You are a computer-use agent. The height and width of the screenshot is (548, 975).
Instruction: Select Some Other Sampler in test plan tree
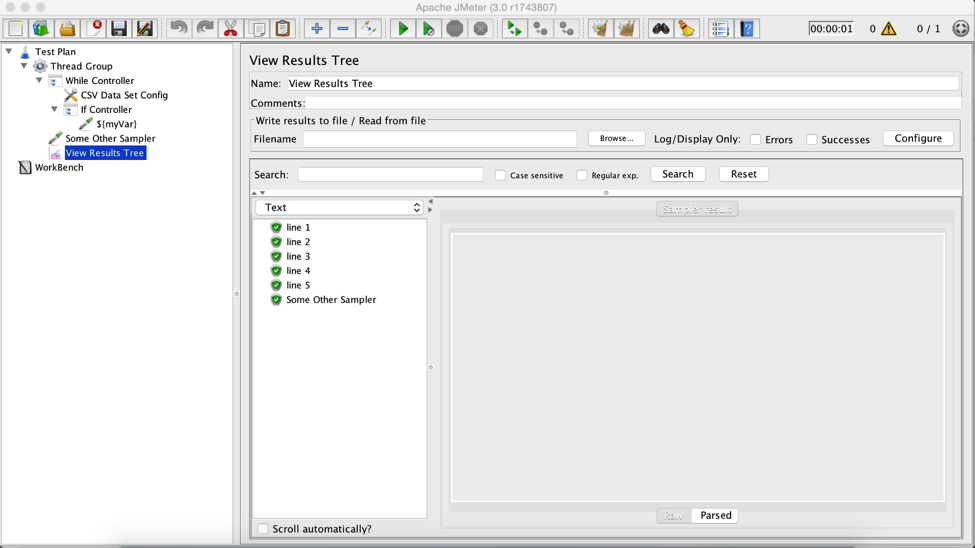[x=110, y=138]
